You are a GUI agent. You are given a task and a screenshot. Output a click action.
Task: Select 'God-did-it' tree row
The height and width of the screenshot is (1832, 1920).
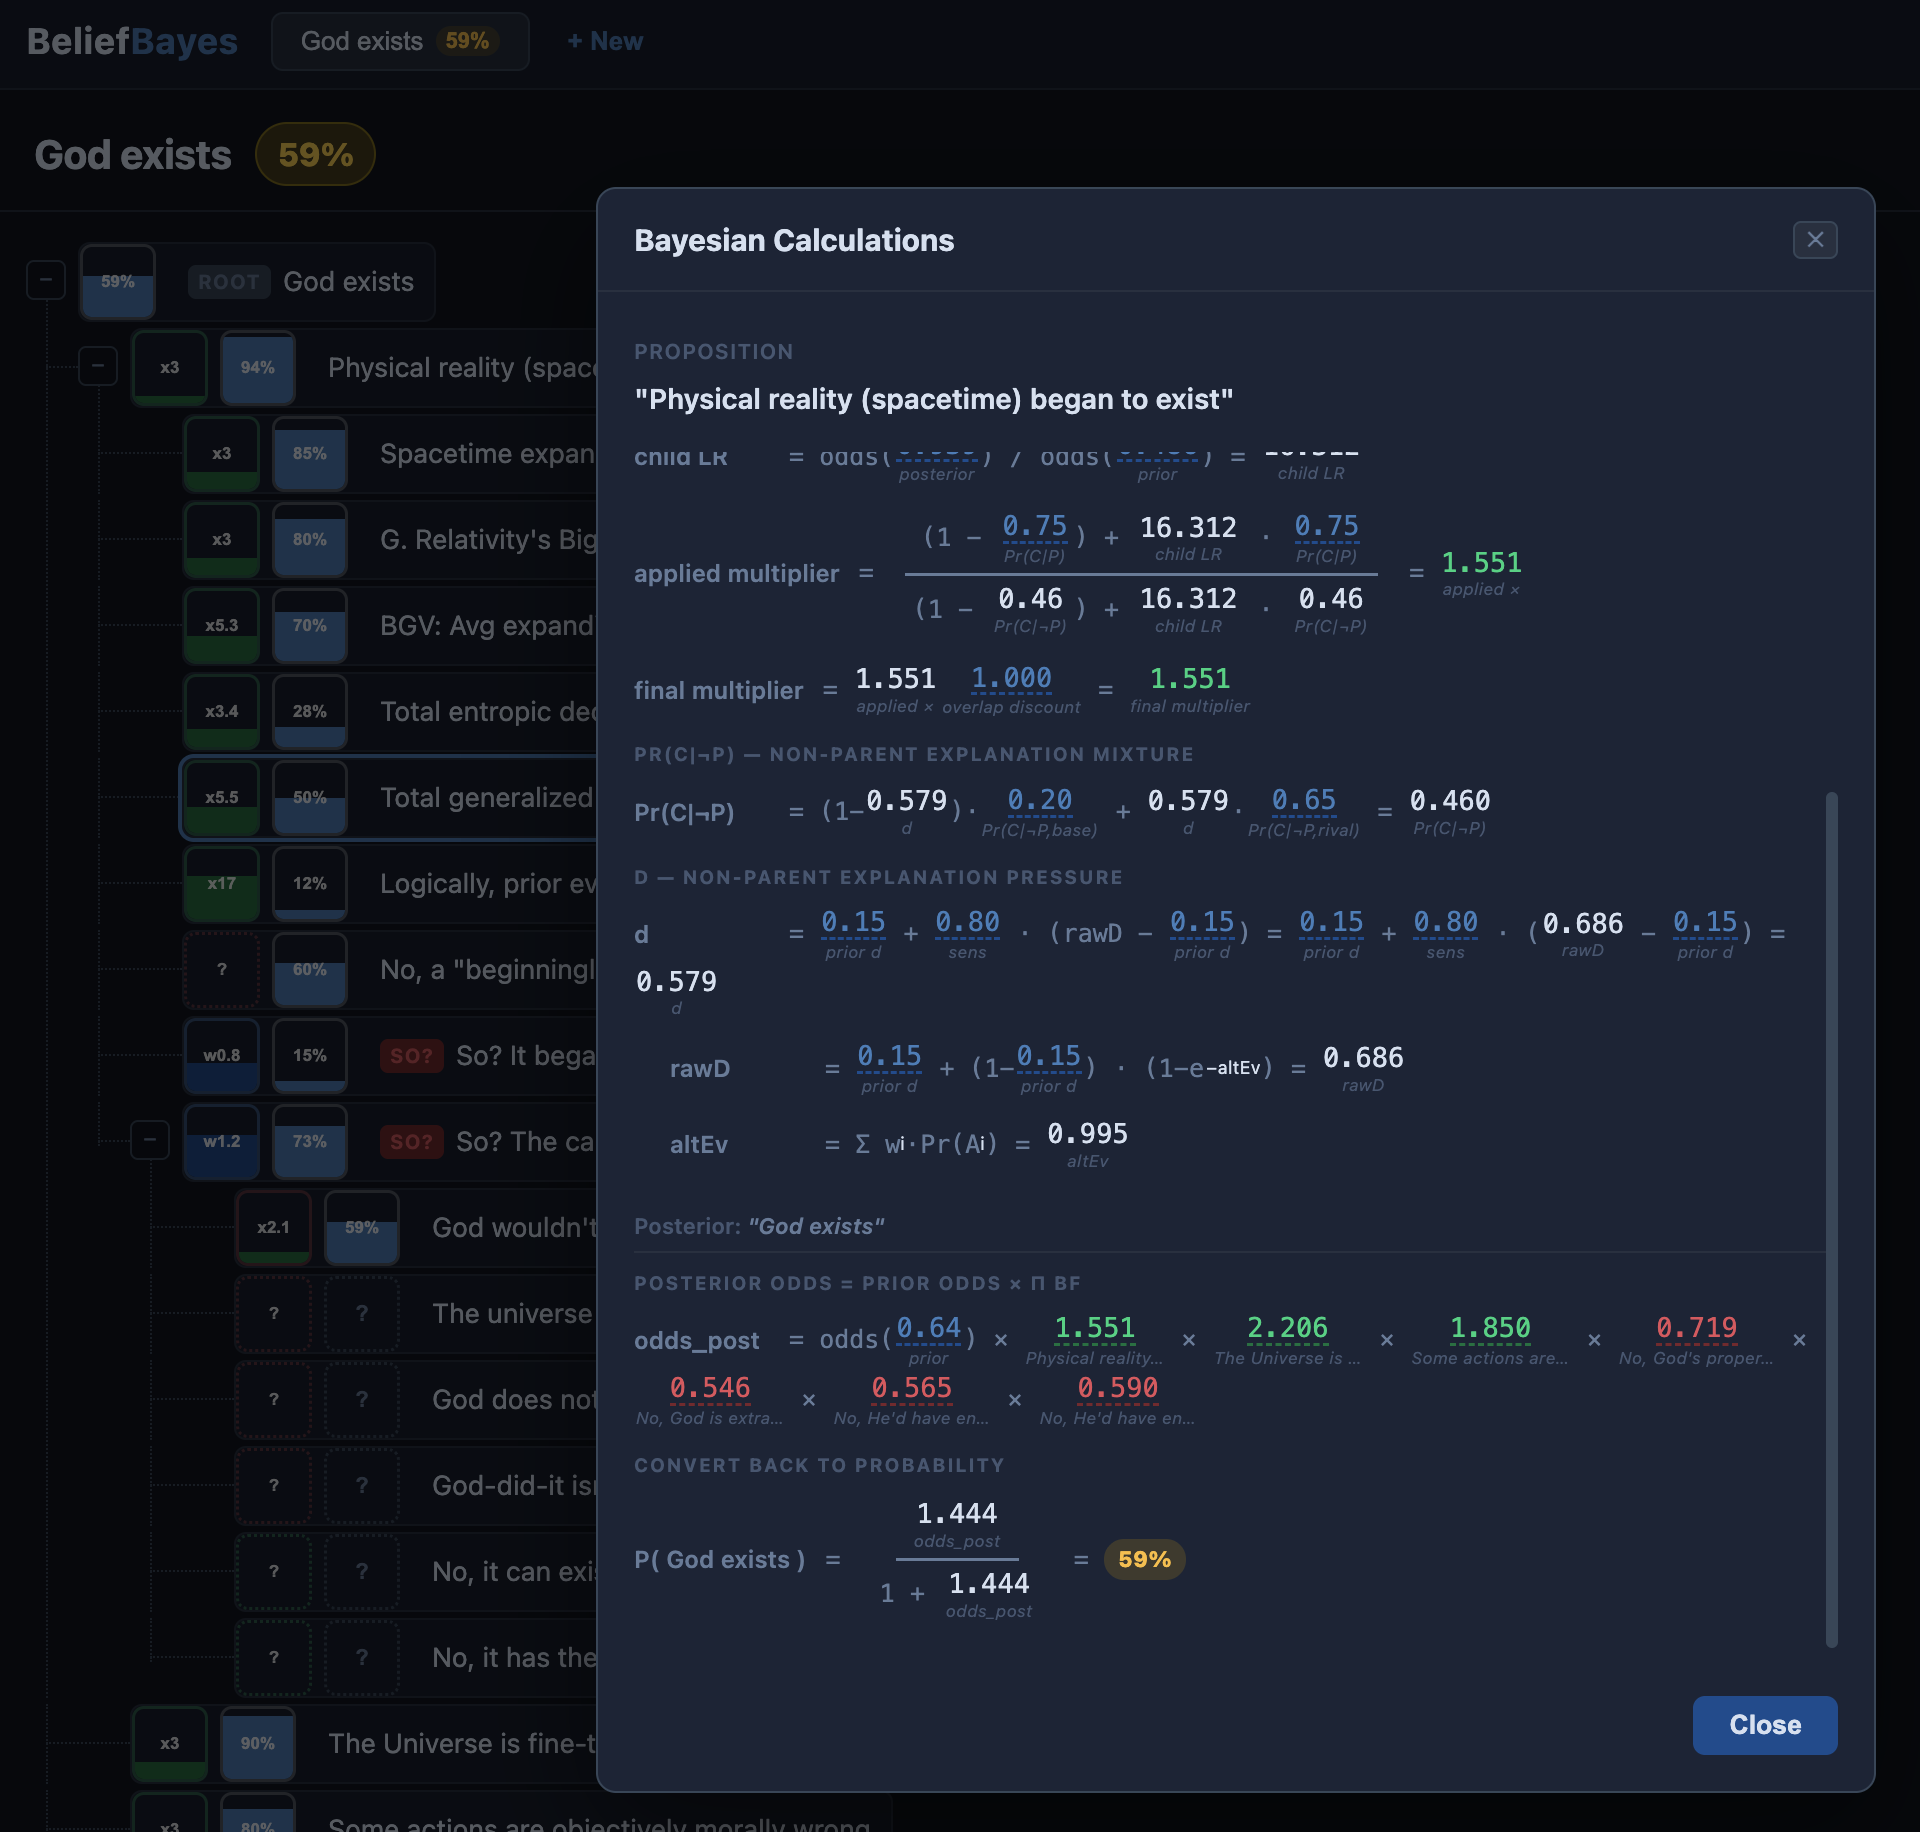pyautogui.click(x=415, y=1486)
